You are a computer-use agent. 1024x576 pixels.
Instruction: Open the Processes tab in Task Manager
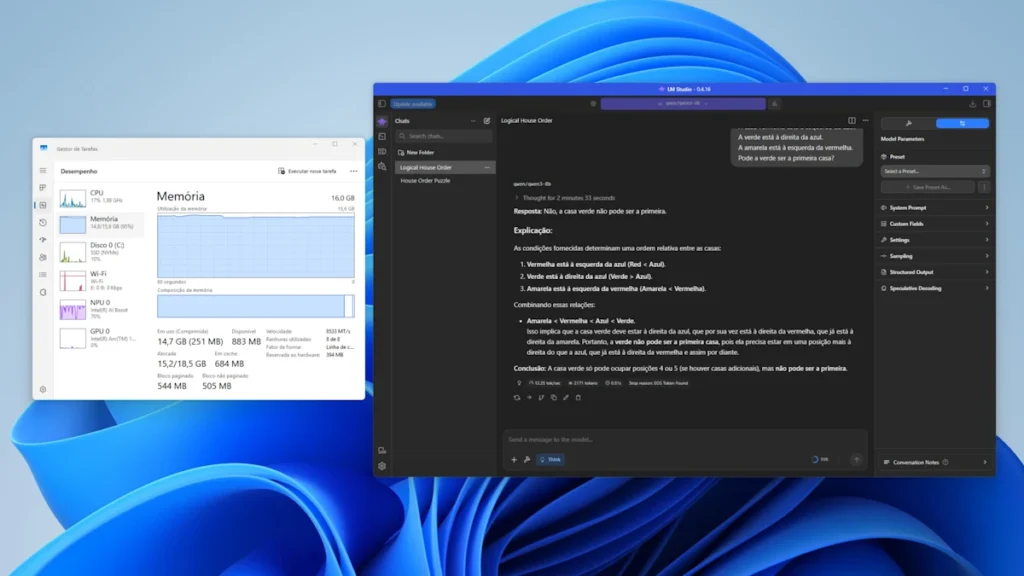[43, 188]
